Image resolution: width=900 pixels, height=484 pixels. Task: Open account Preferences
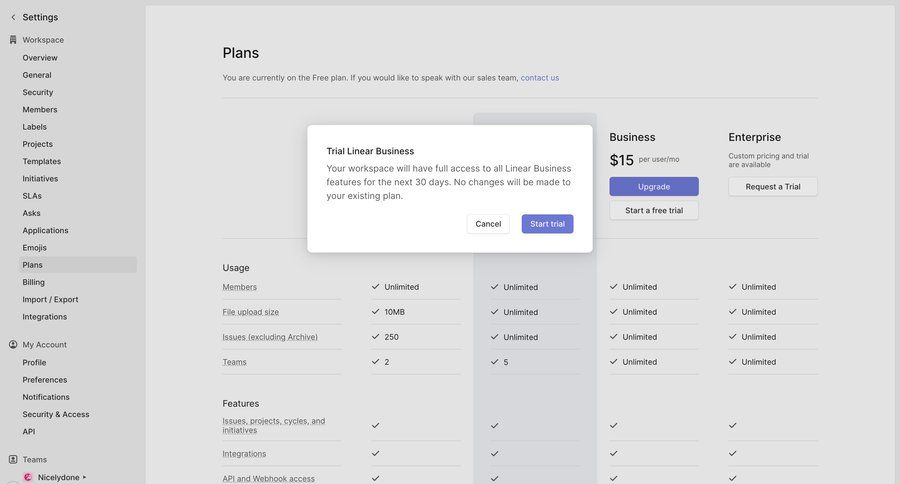coord(45,380)
